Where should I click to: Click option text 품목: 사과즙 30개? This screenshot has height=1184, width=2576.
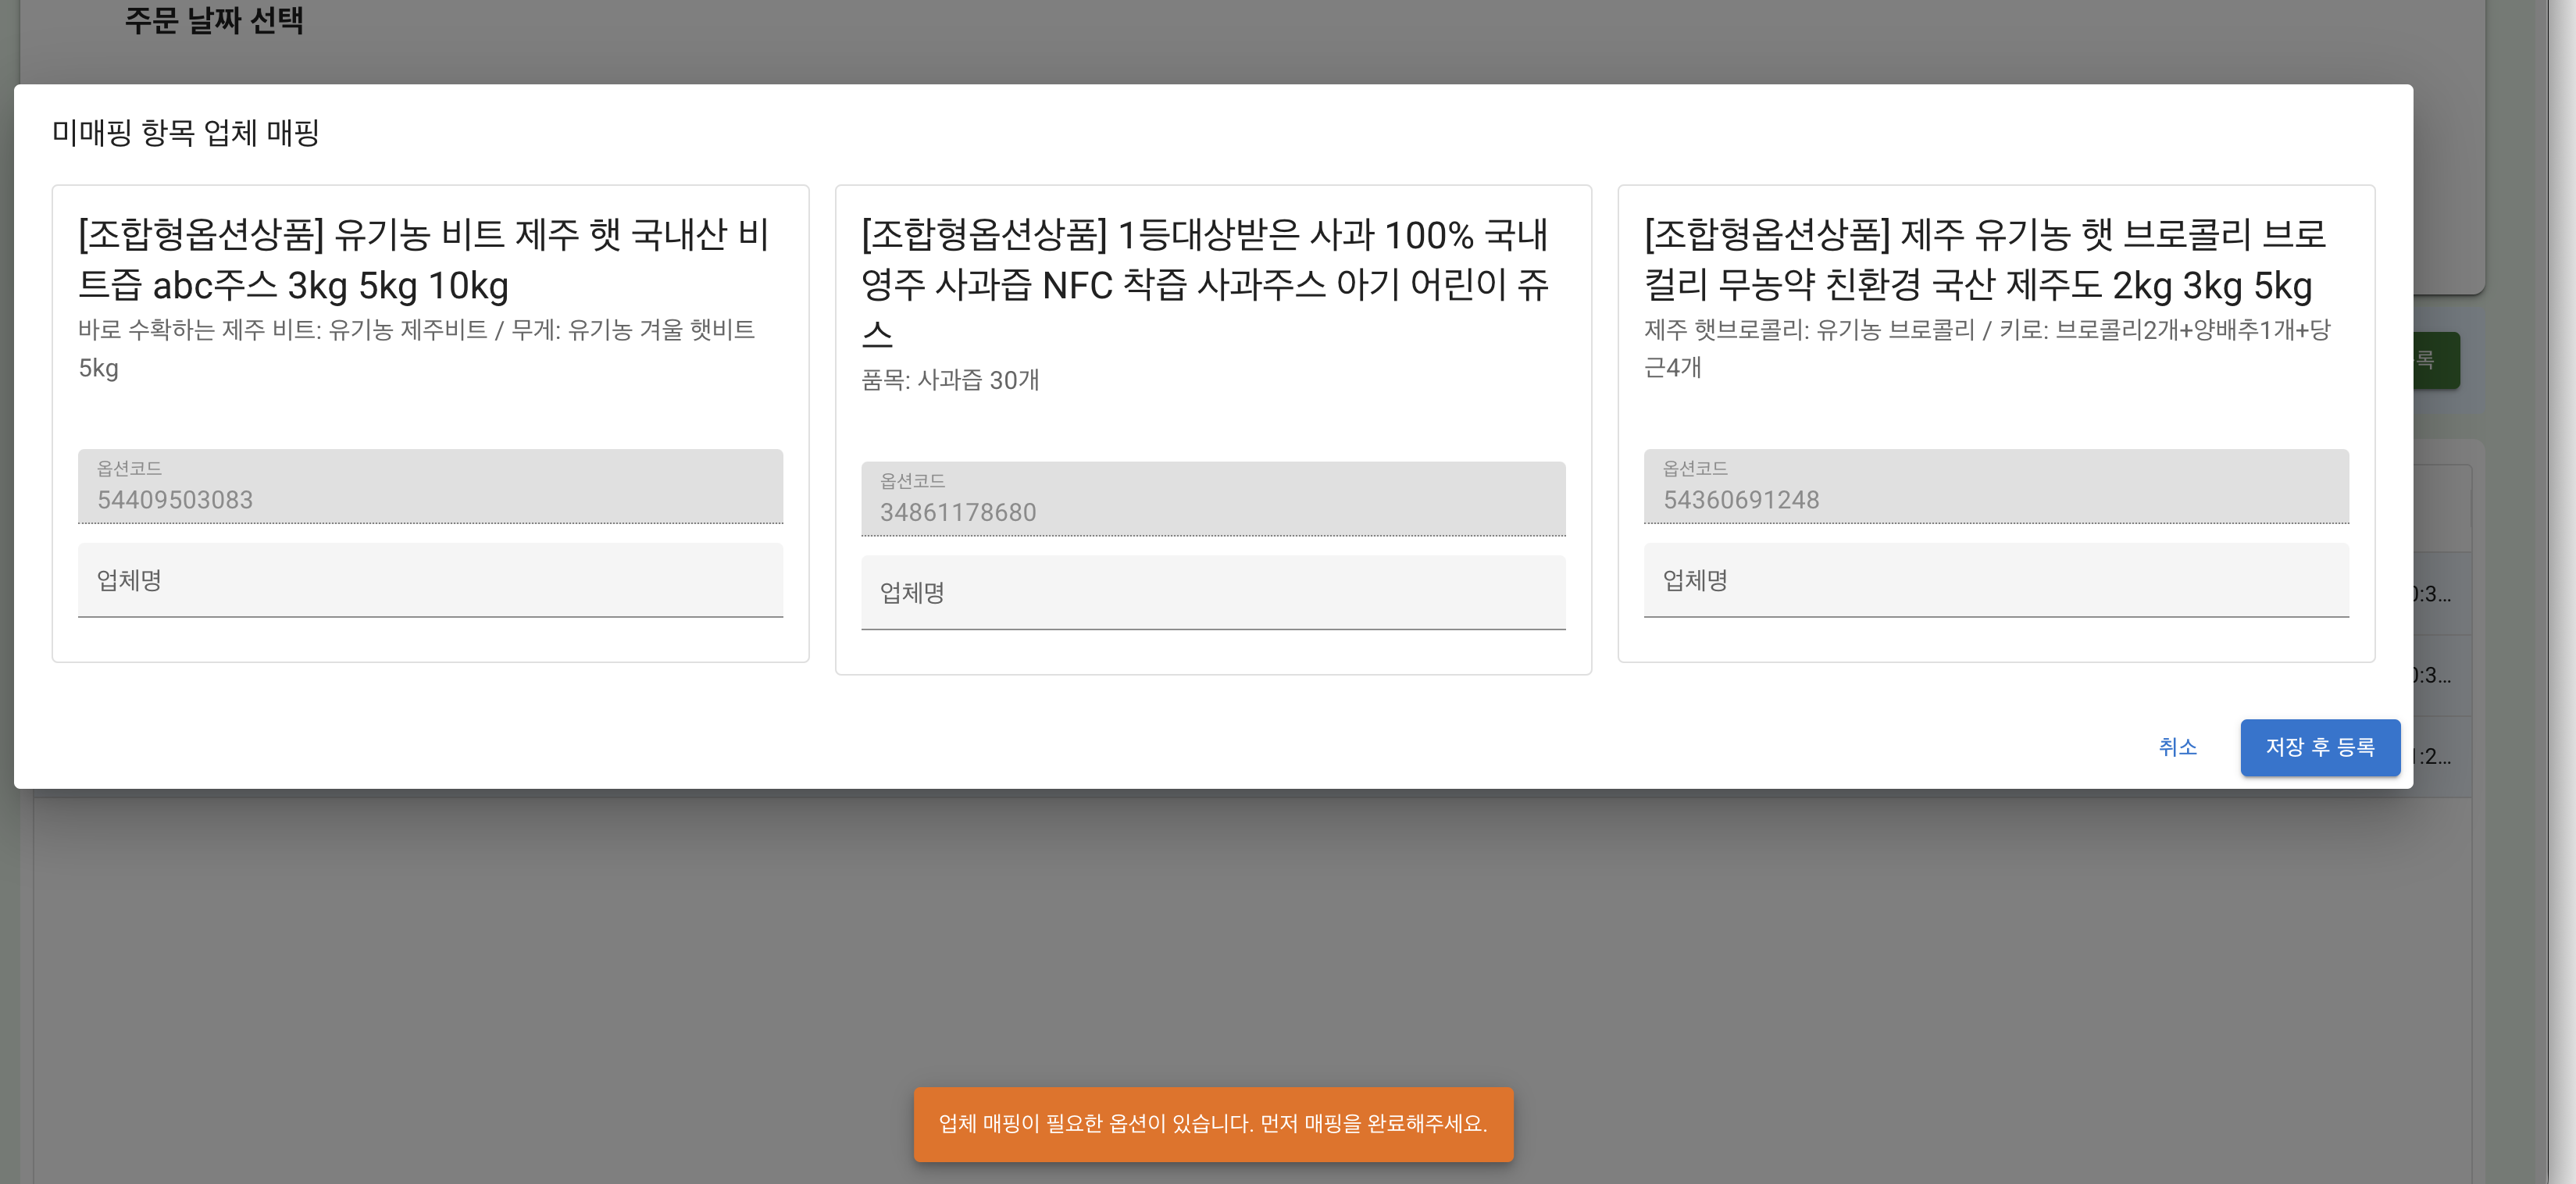click(x=950, y=380)
